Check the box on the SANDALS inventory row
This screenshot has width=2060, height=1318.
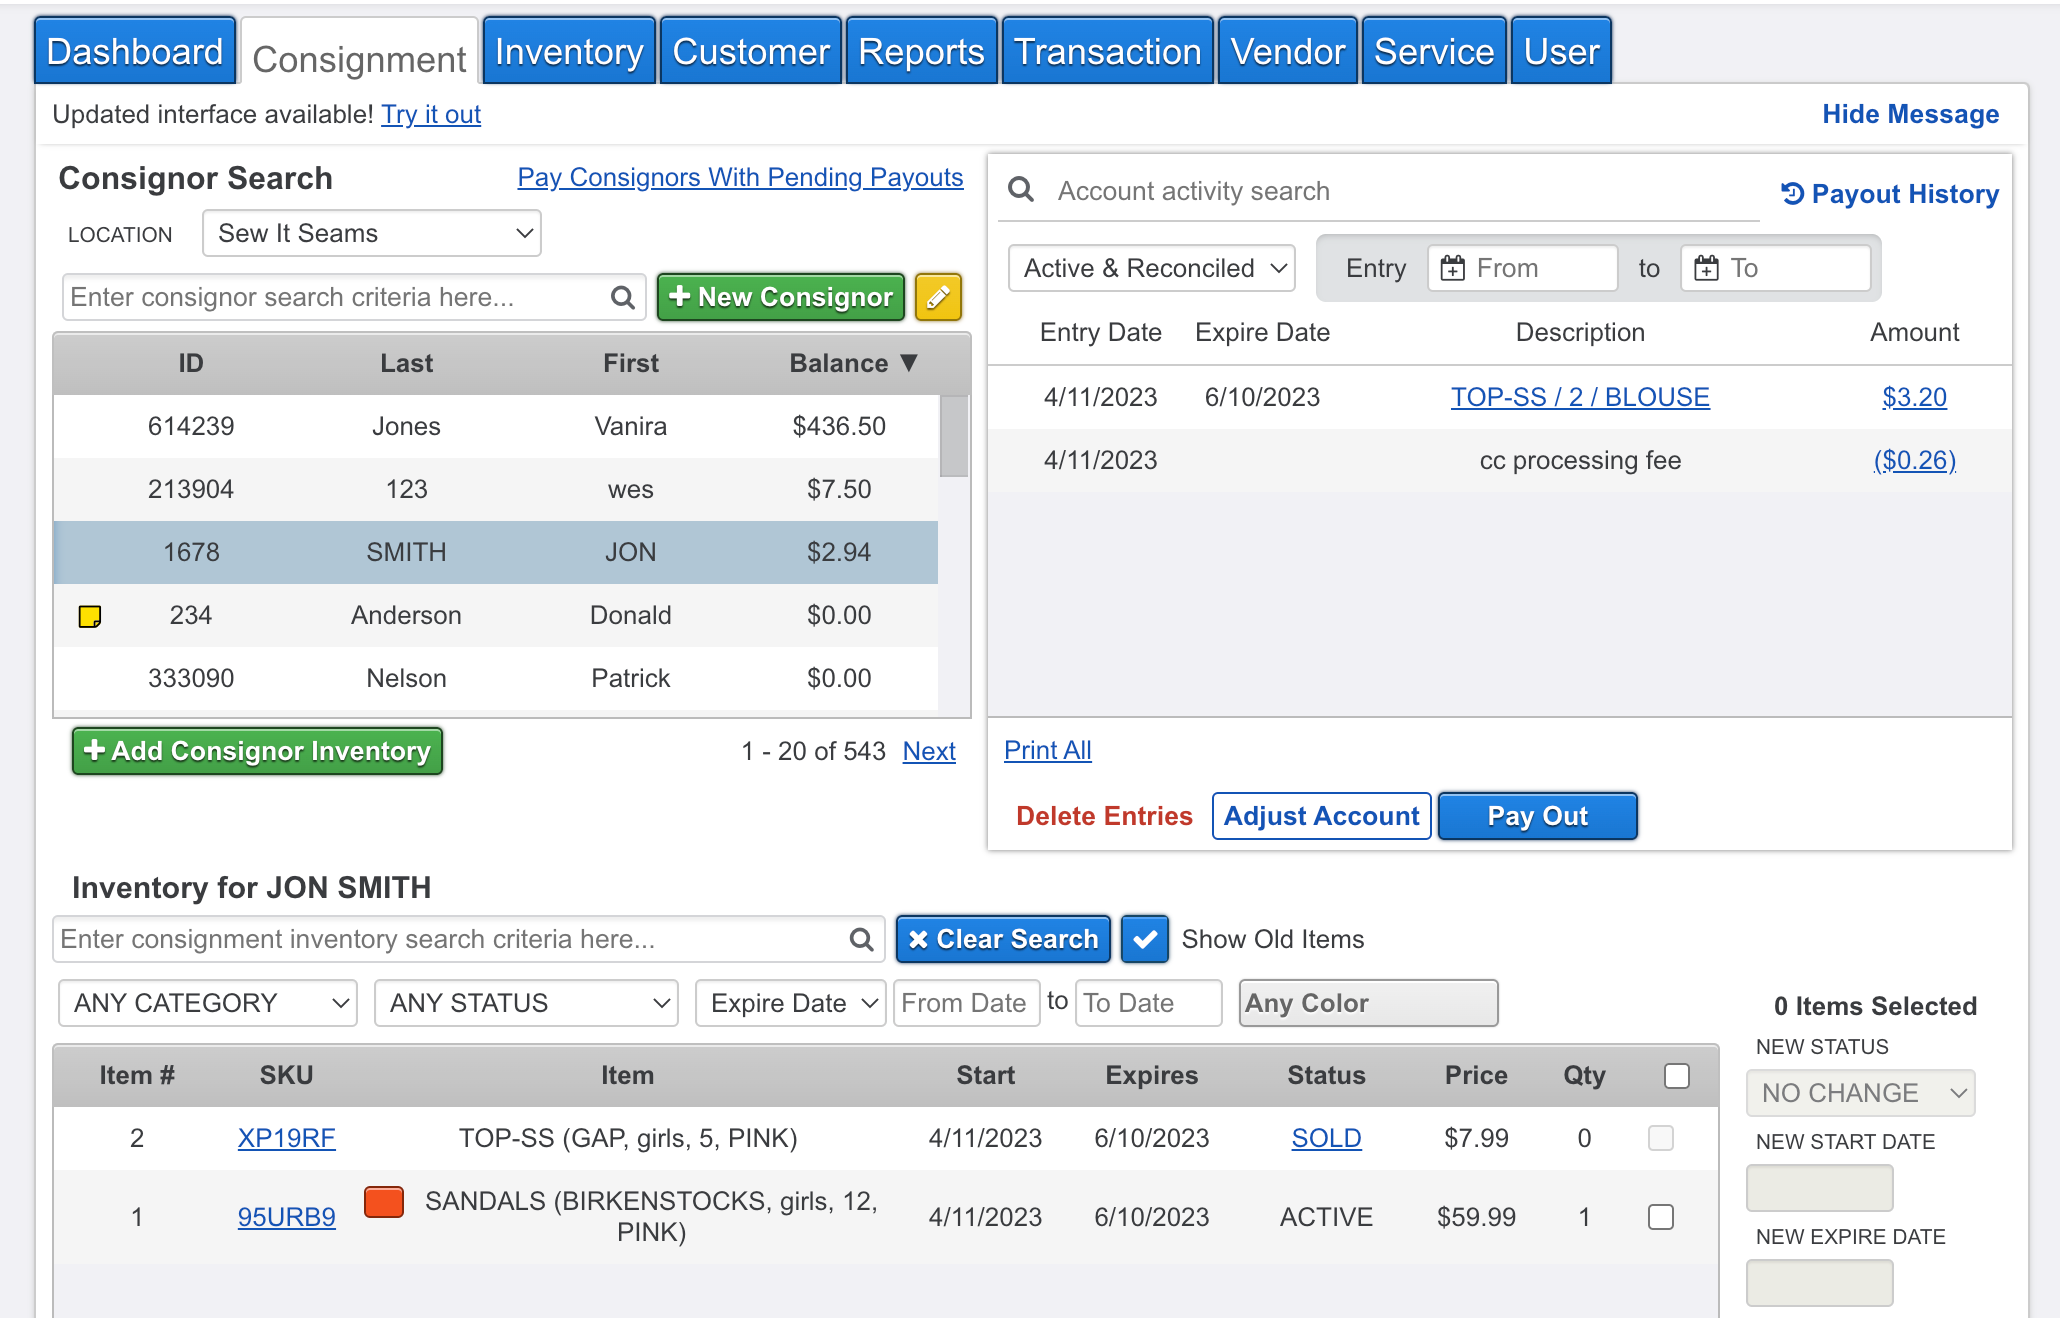pos(1661,1217)
